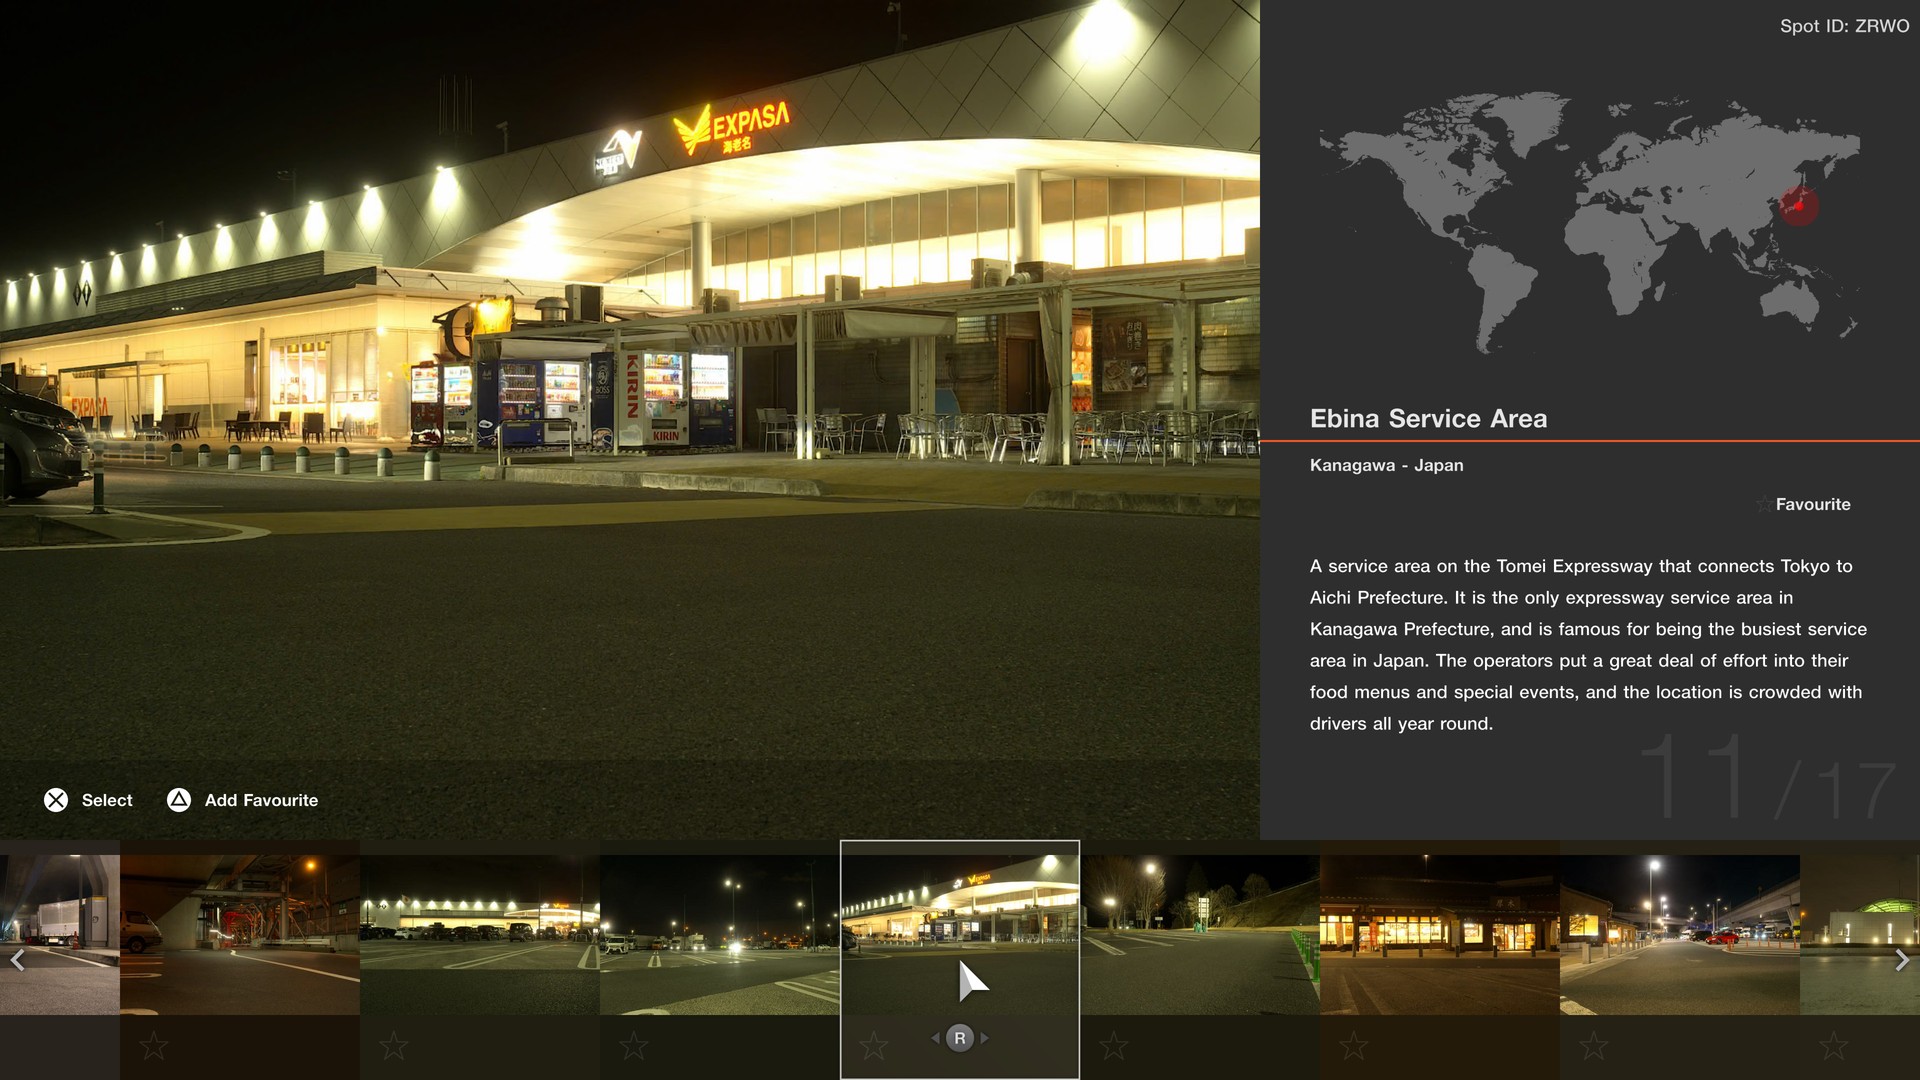The width and height of the screenshot is (1920, 1080).
Task: Click the red location marker on Japan
Action: (1799, 205)
